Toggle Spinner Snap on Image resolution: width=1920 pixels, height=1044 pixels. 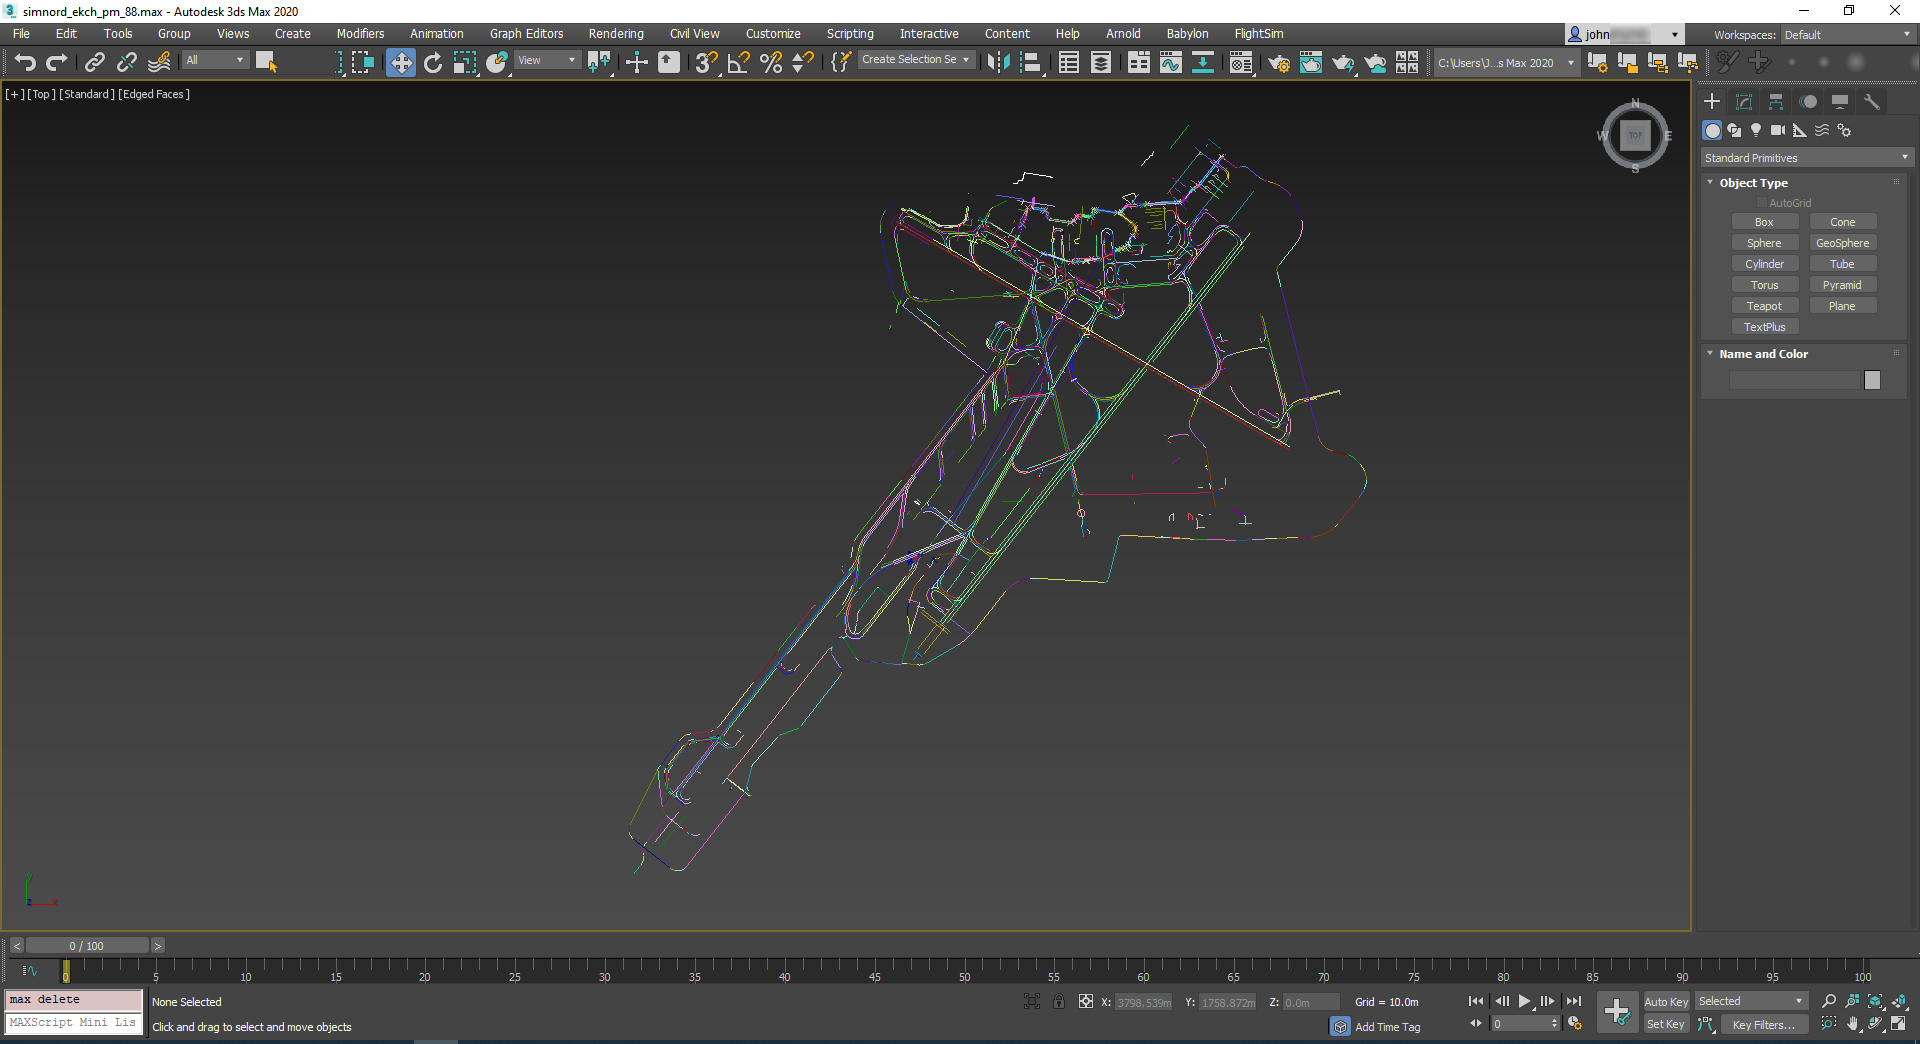point(802,62)
